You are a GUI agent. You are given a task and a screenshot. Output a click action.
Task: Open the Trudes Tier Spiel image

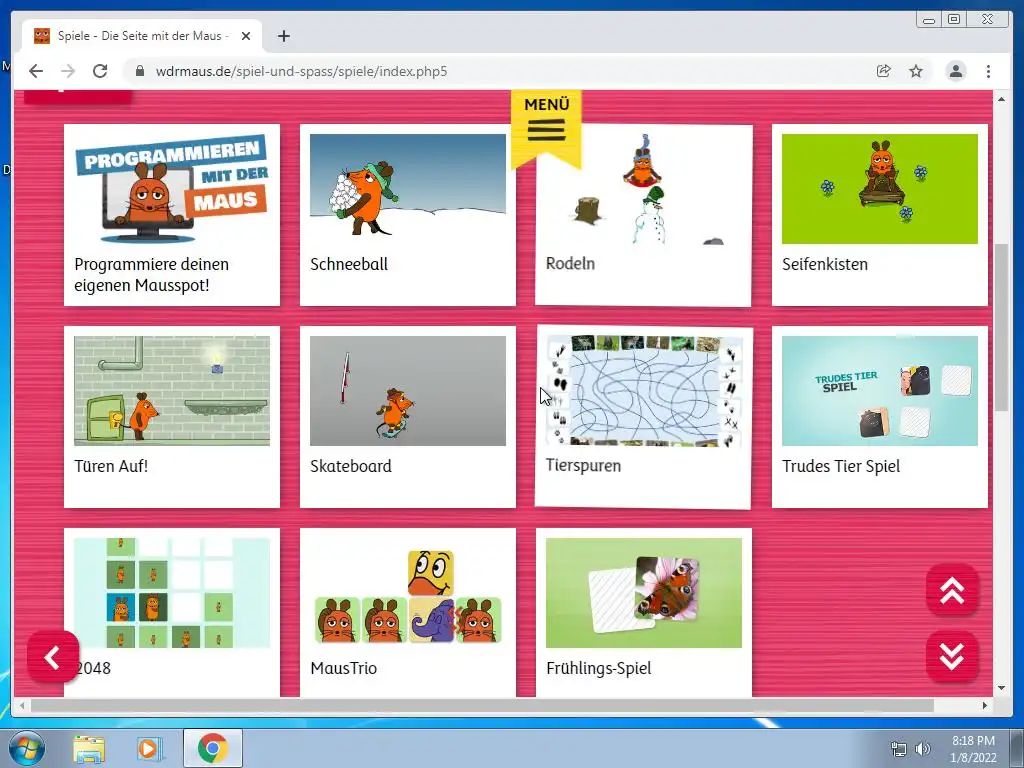(x=880, y=391)
